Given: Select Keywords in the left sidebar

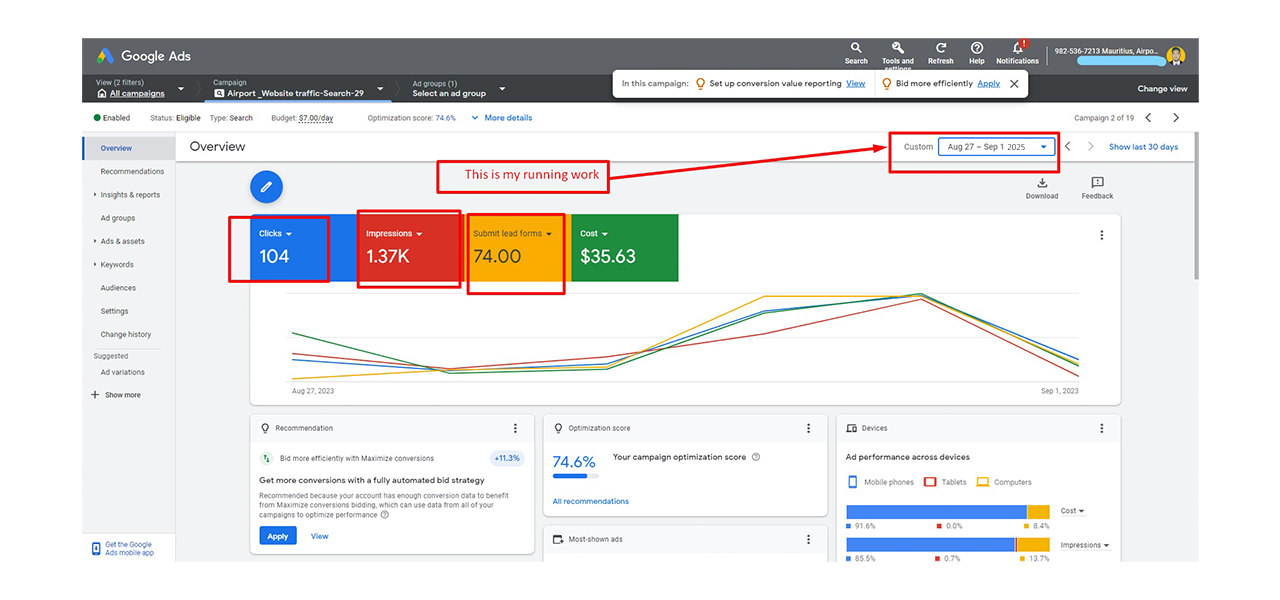Looking at the screenshot, I should click(x=117, y=265).
